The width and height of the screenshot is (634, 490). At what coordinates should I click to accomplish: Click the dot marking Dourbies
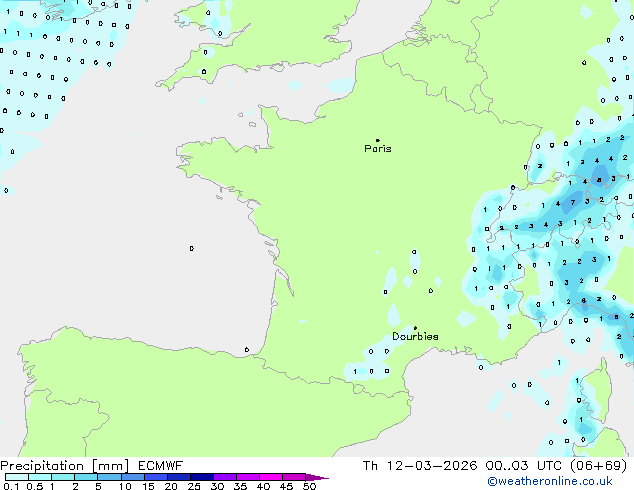point(415,328)
